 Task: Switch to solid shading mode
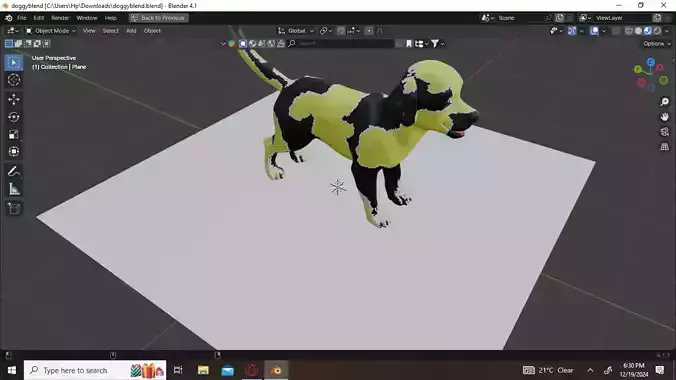[x=638, y=31]
